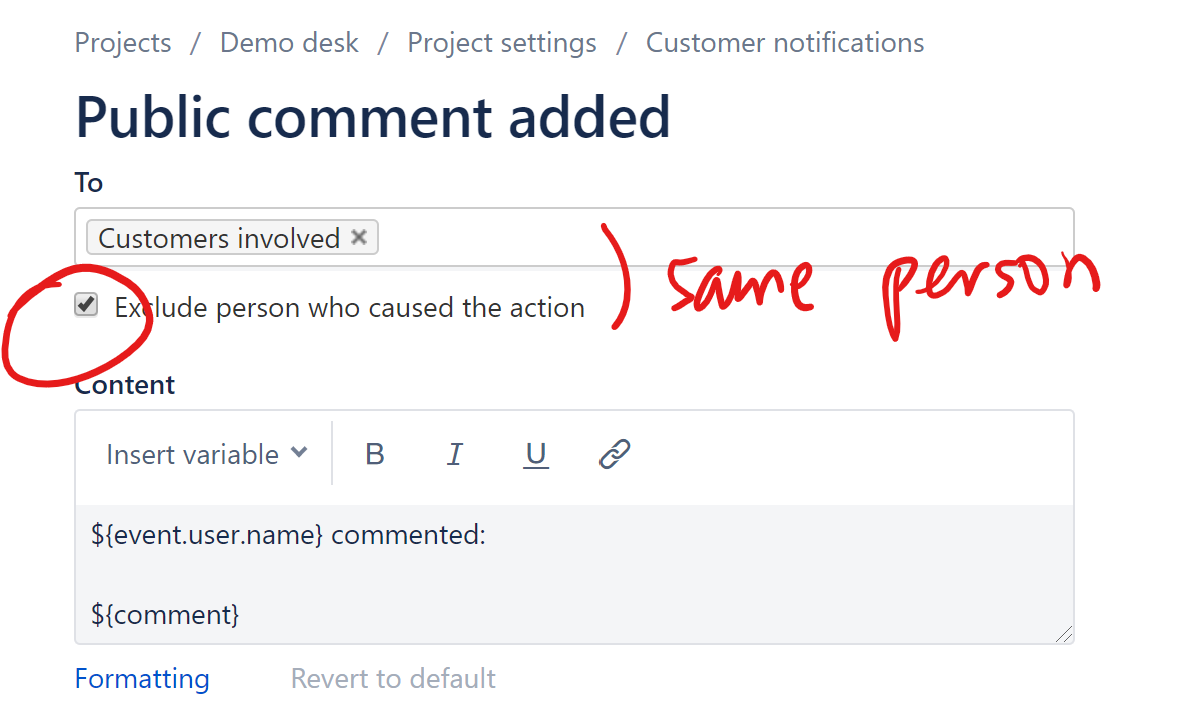Click Revert to default
The height and width of the screenshot is (712, 1192).
[x=393, y=679]
